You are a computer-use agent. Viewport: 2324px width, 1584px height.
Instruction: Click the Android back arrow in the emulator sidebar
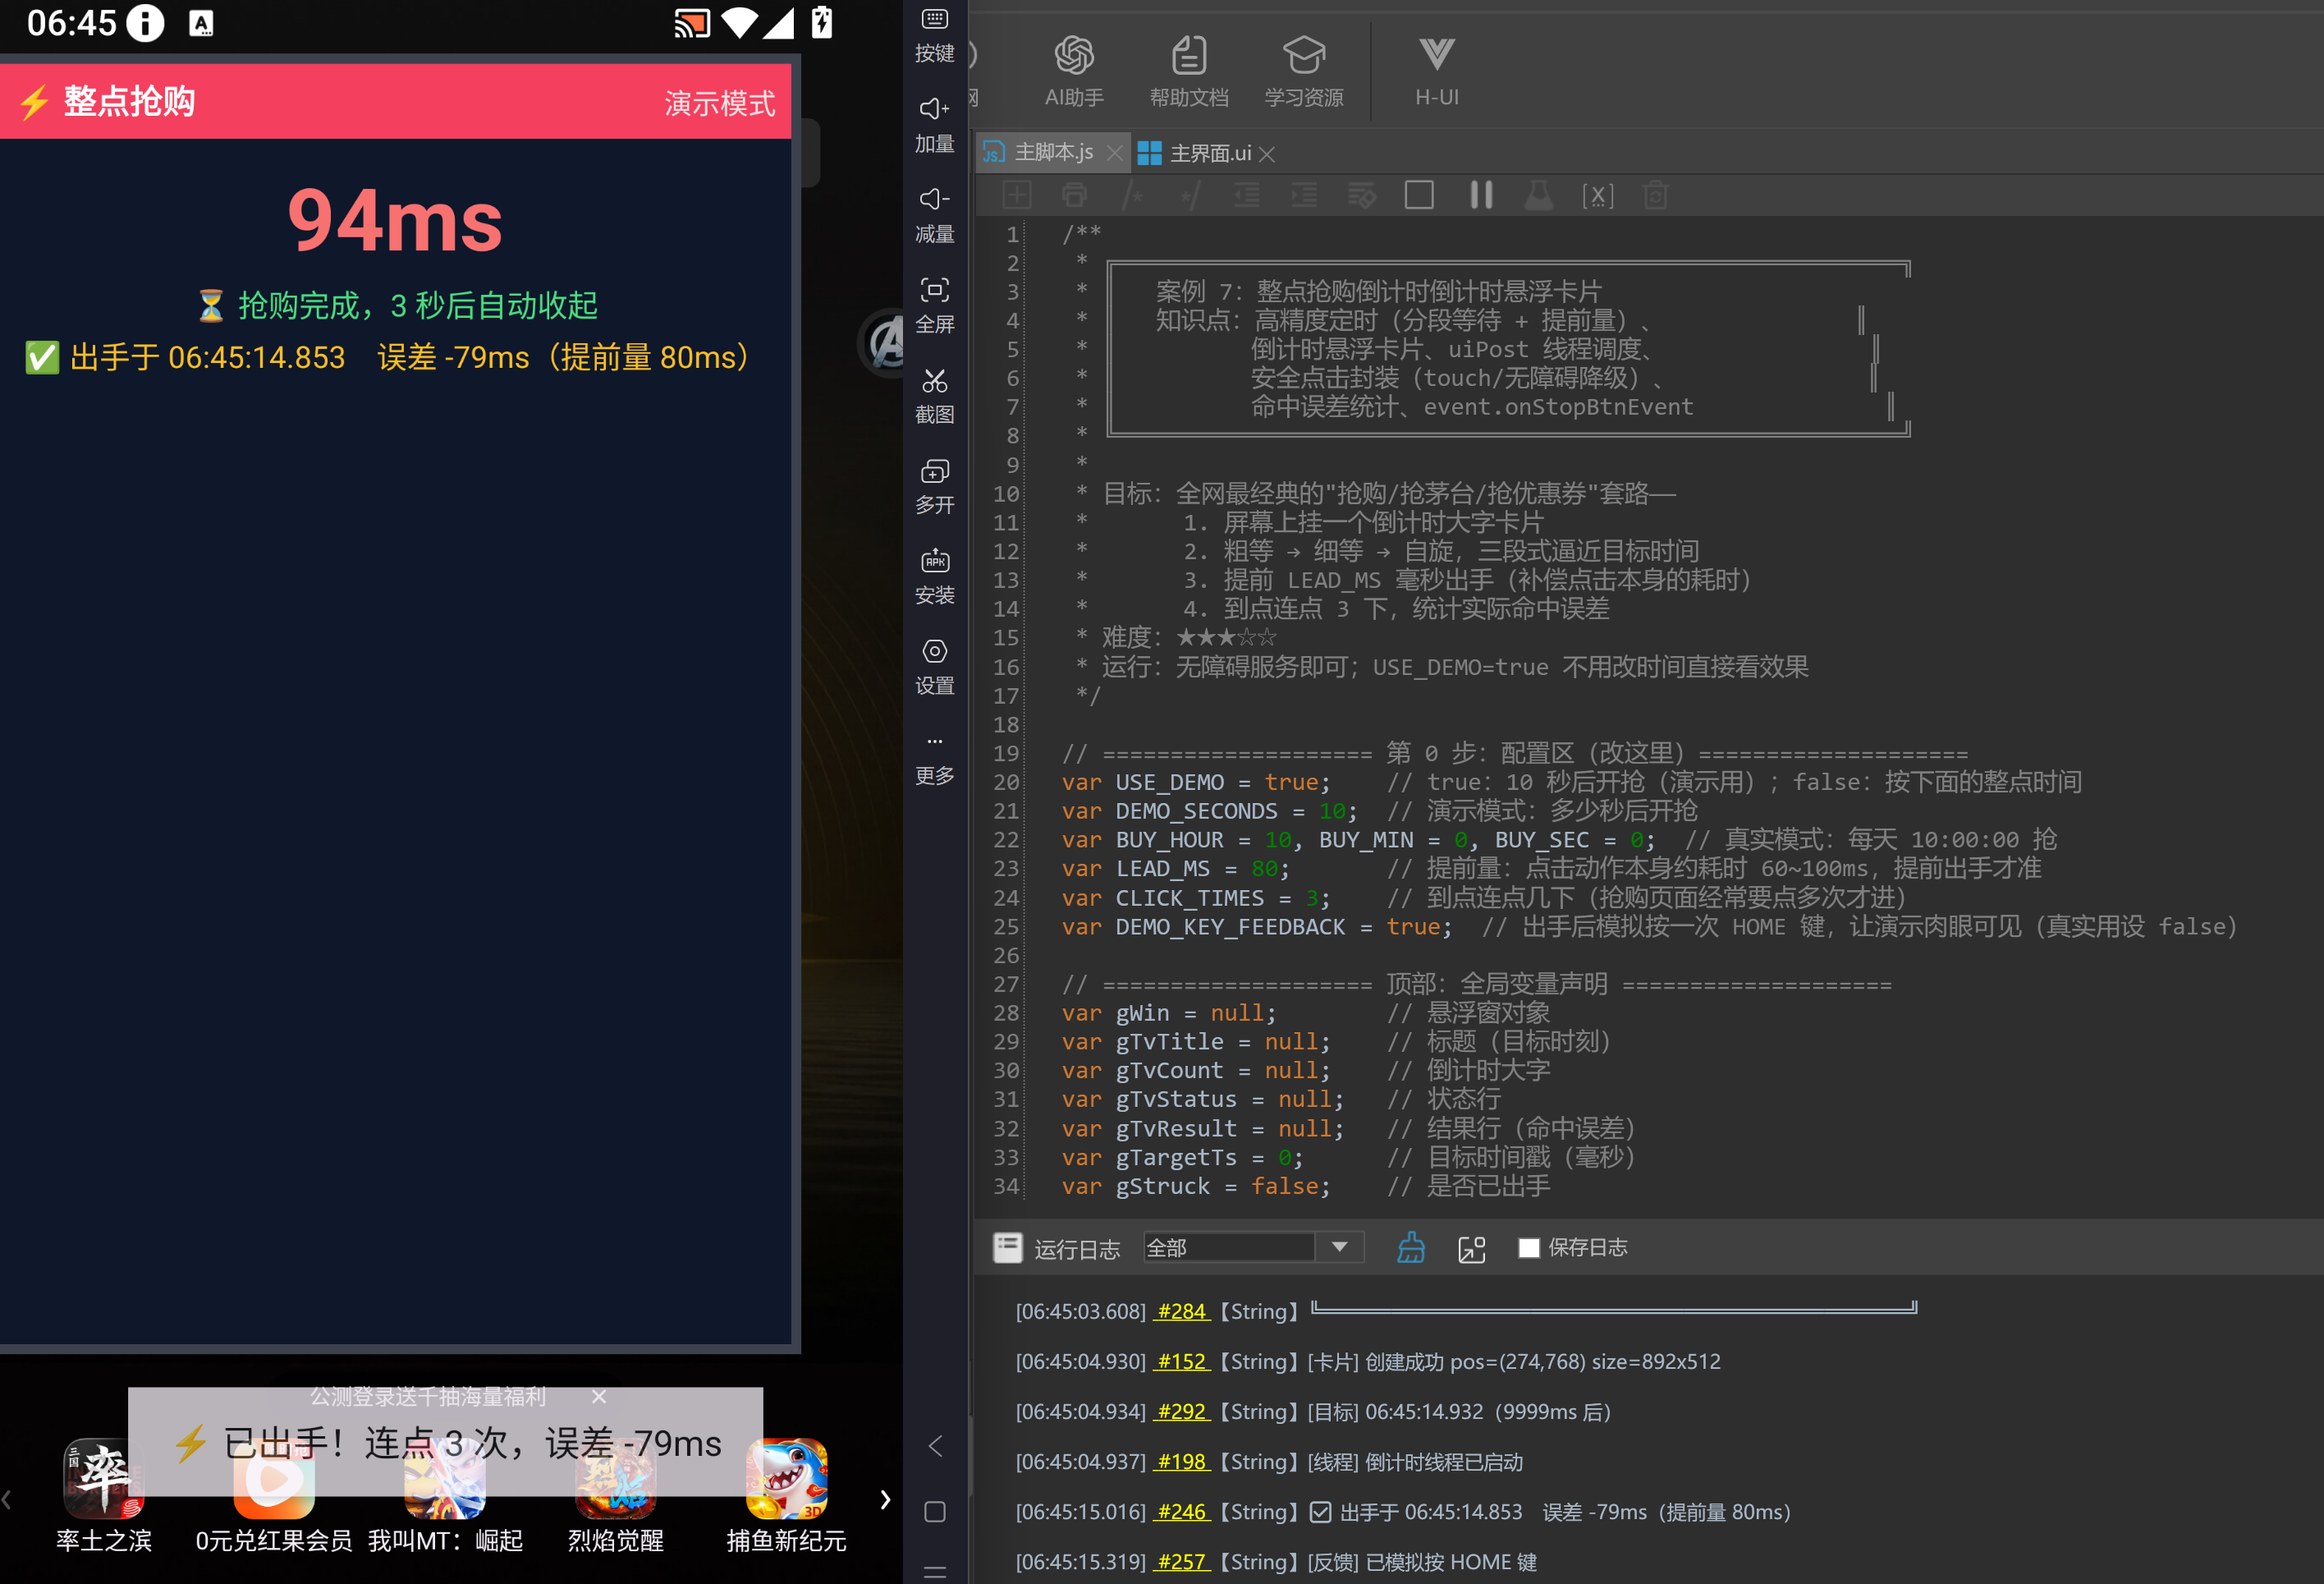[934, 1445]
